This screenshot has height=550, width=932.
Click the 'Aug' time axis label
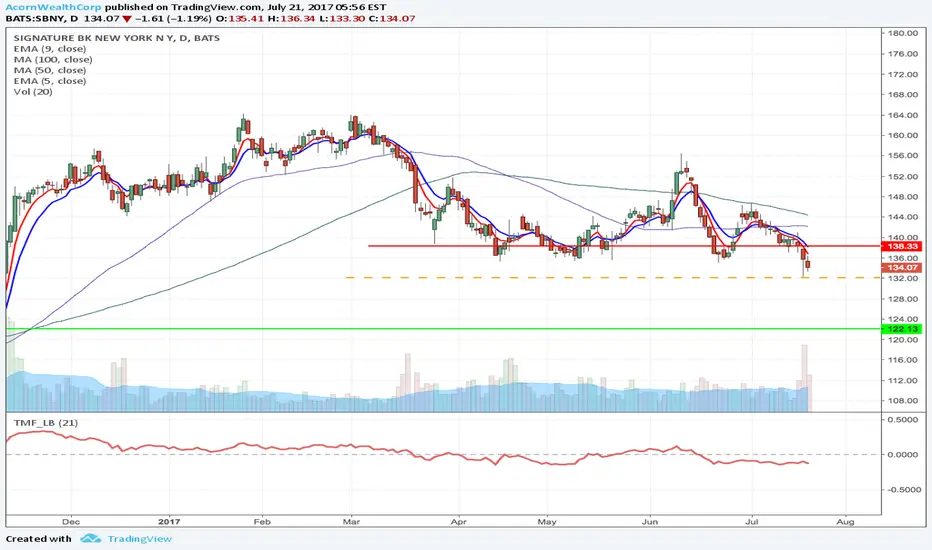845,521
